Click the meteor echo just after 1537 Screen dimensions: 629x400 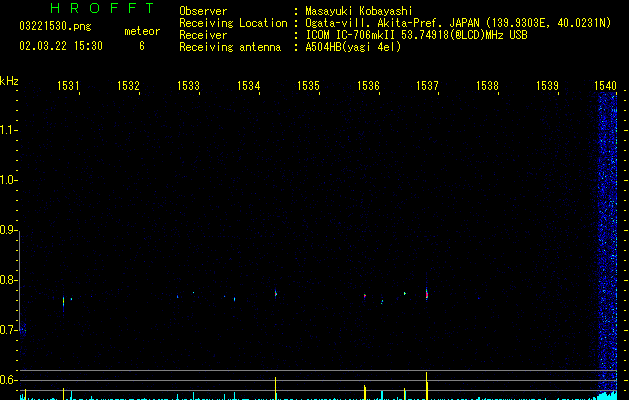(x=427, y=294)
